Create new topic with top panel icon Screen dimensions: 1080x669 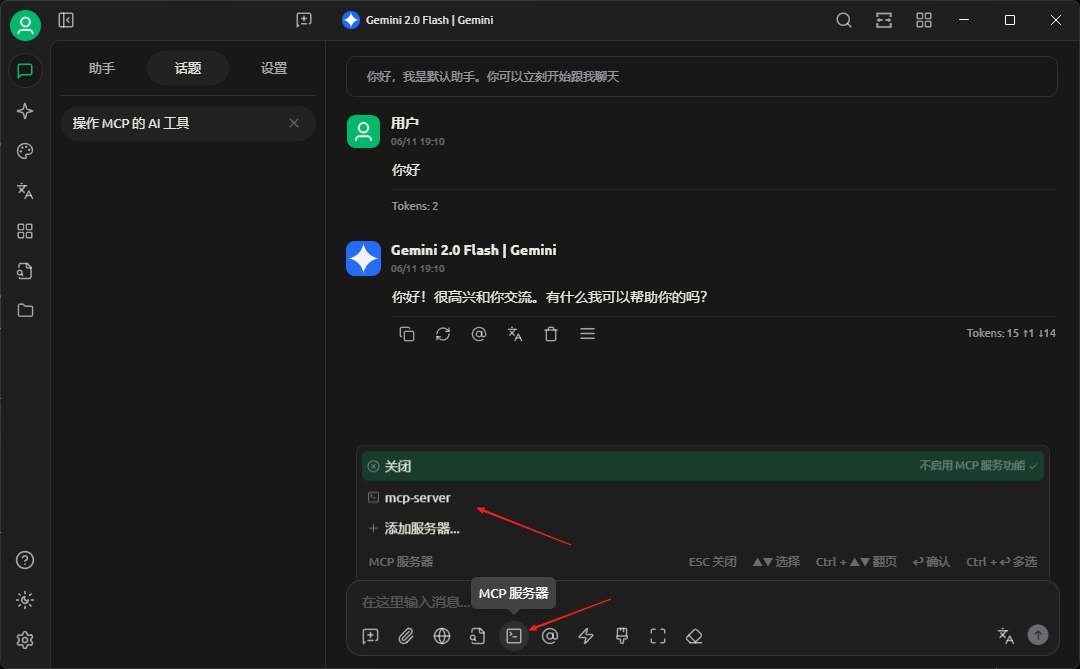(304, 20)
